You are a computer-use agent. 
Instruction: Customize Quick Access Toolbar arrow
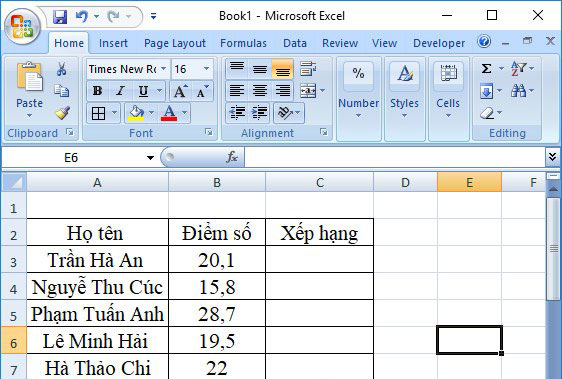153,16
